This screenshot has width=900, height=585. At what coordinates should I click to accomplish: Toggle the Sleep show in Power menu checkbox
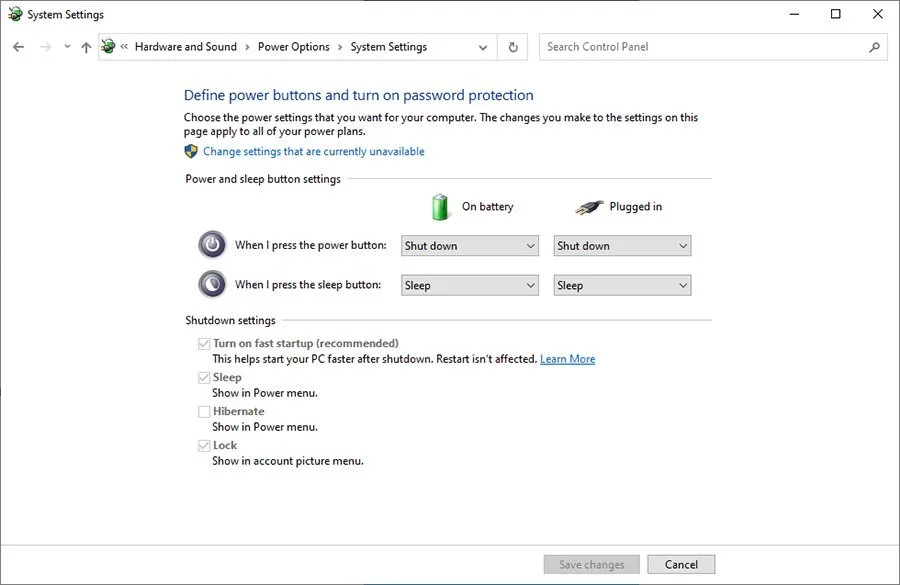tap(203, 377)
